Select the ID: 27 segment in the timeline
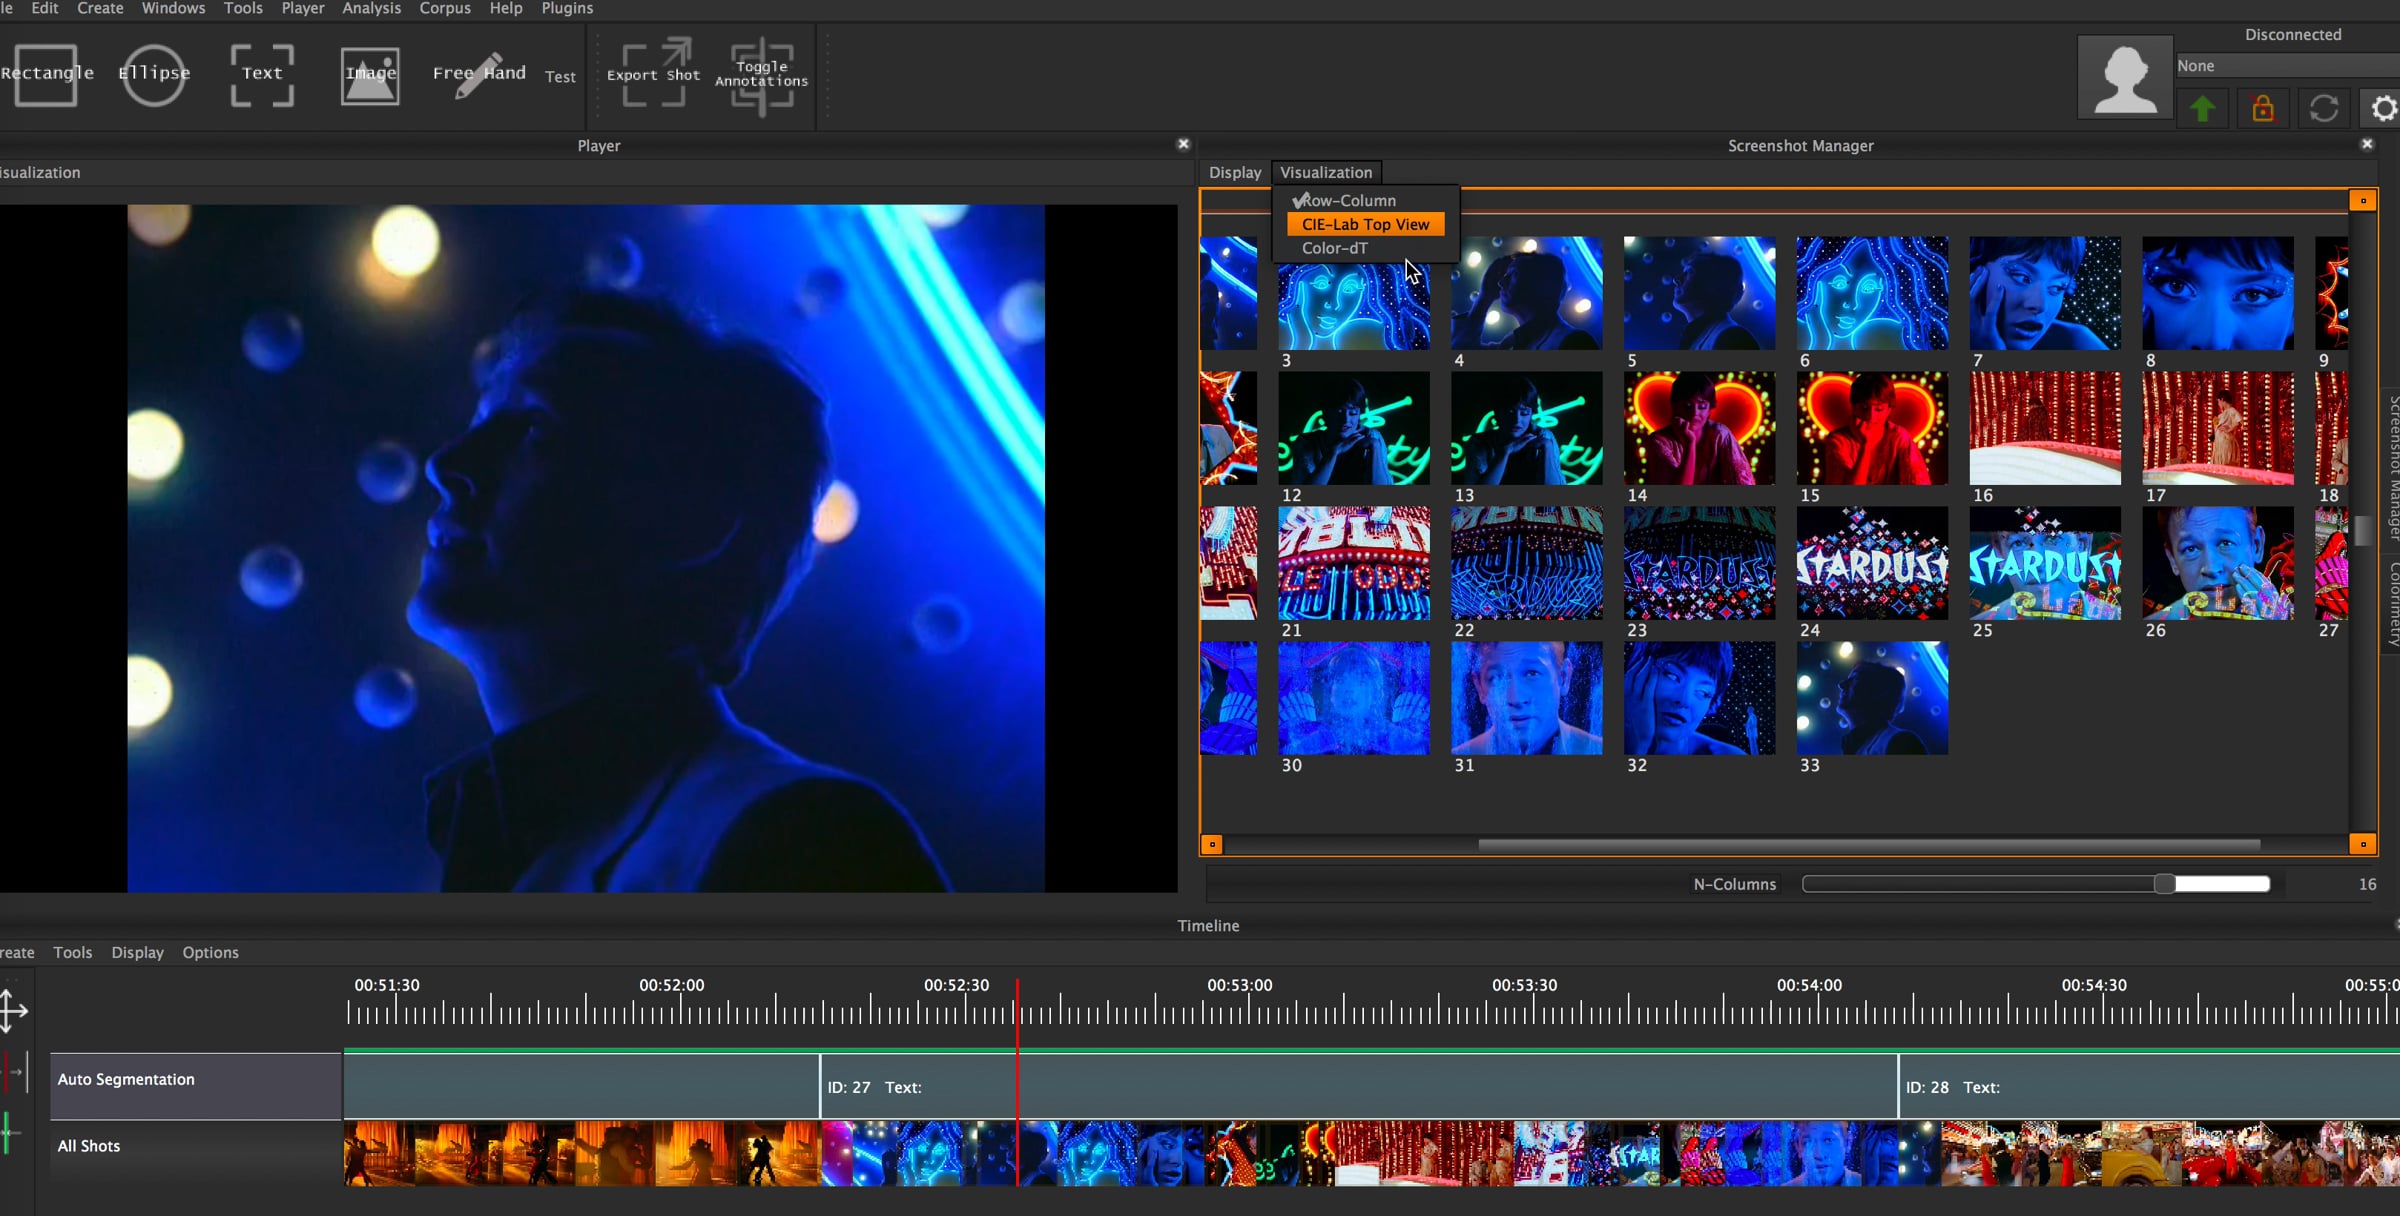This screenshot has height=1216, width=2400. pyautogui.click(x=1358, y=1086)
